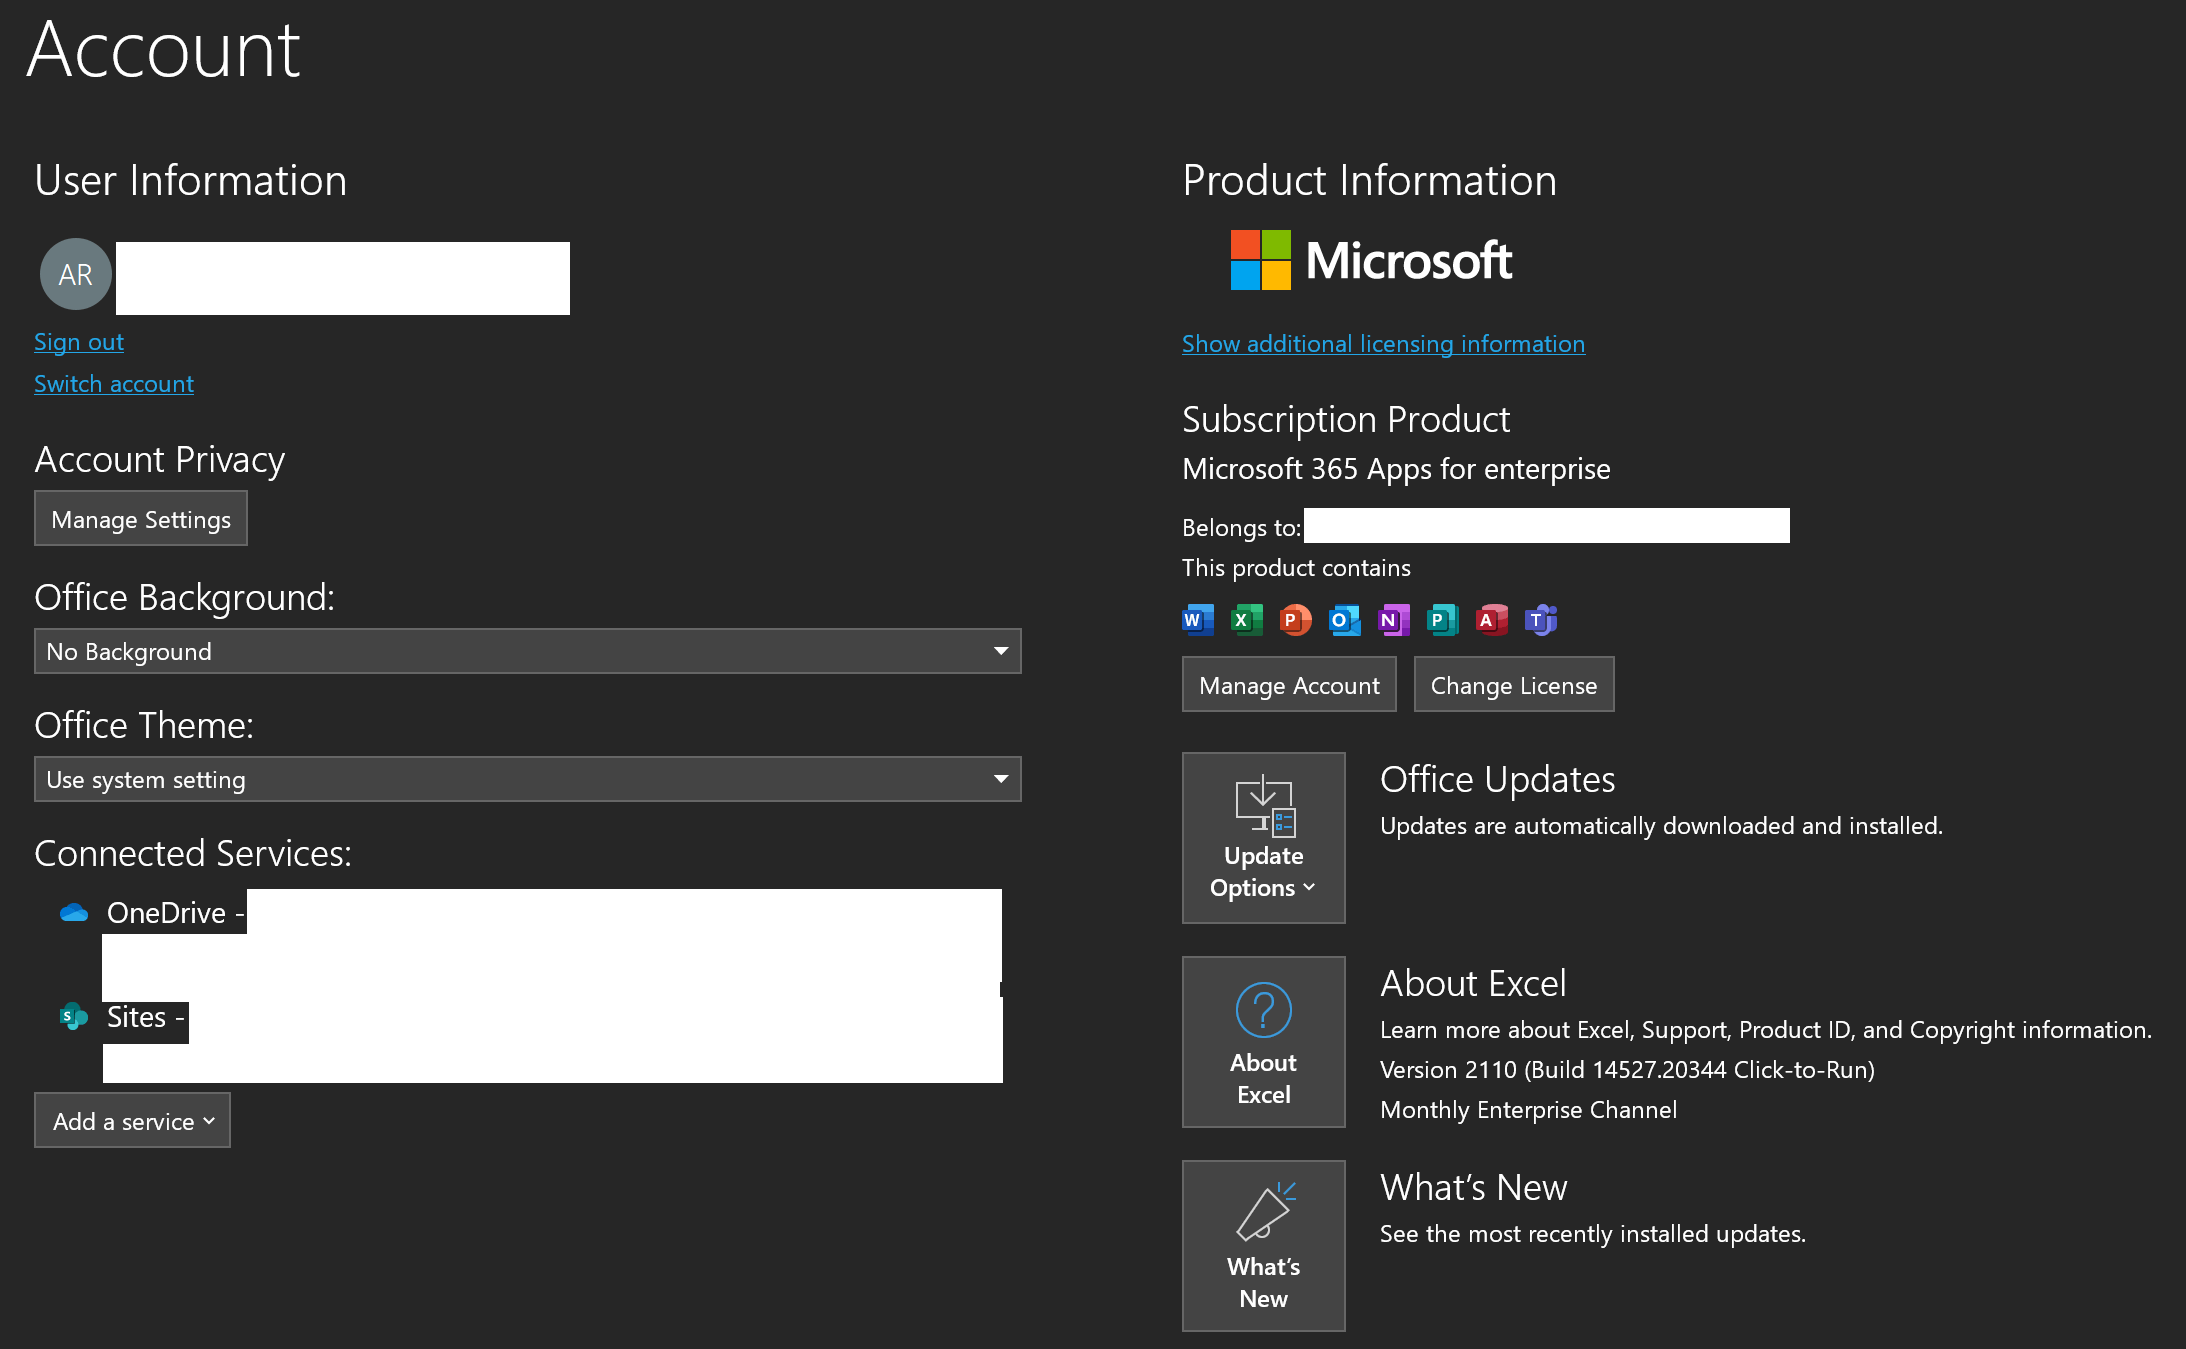Image resolution: width=2186 pixels, height=1349 pixels.
Task: Click the OneNote app icon
Action: point(1393,620)
